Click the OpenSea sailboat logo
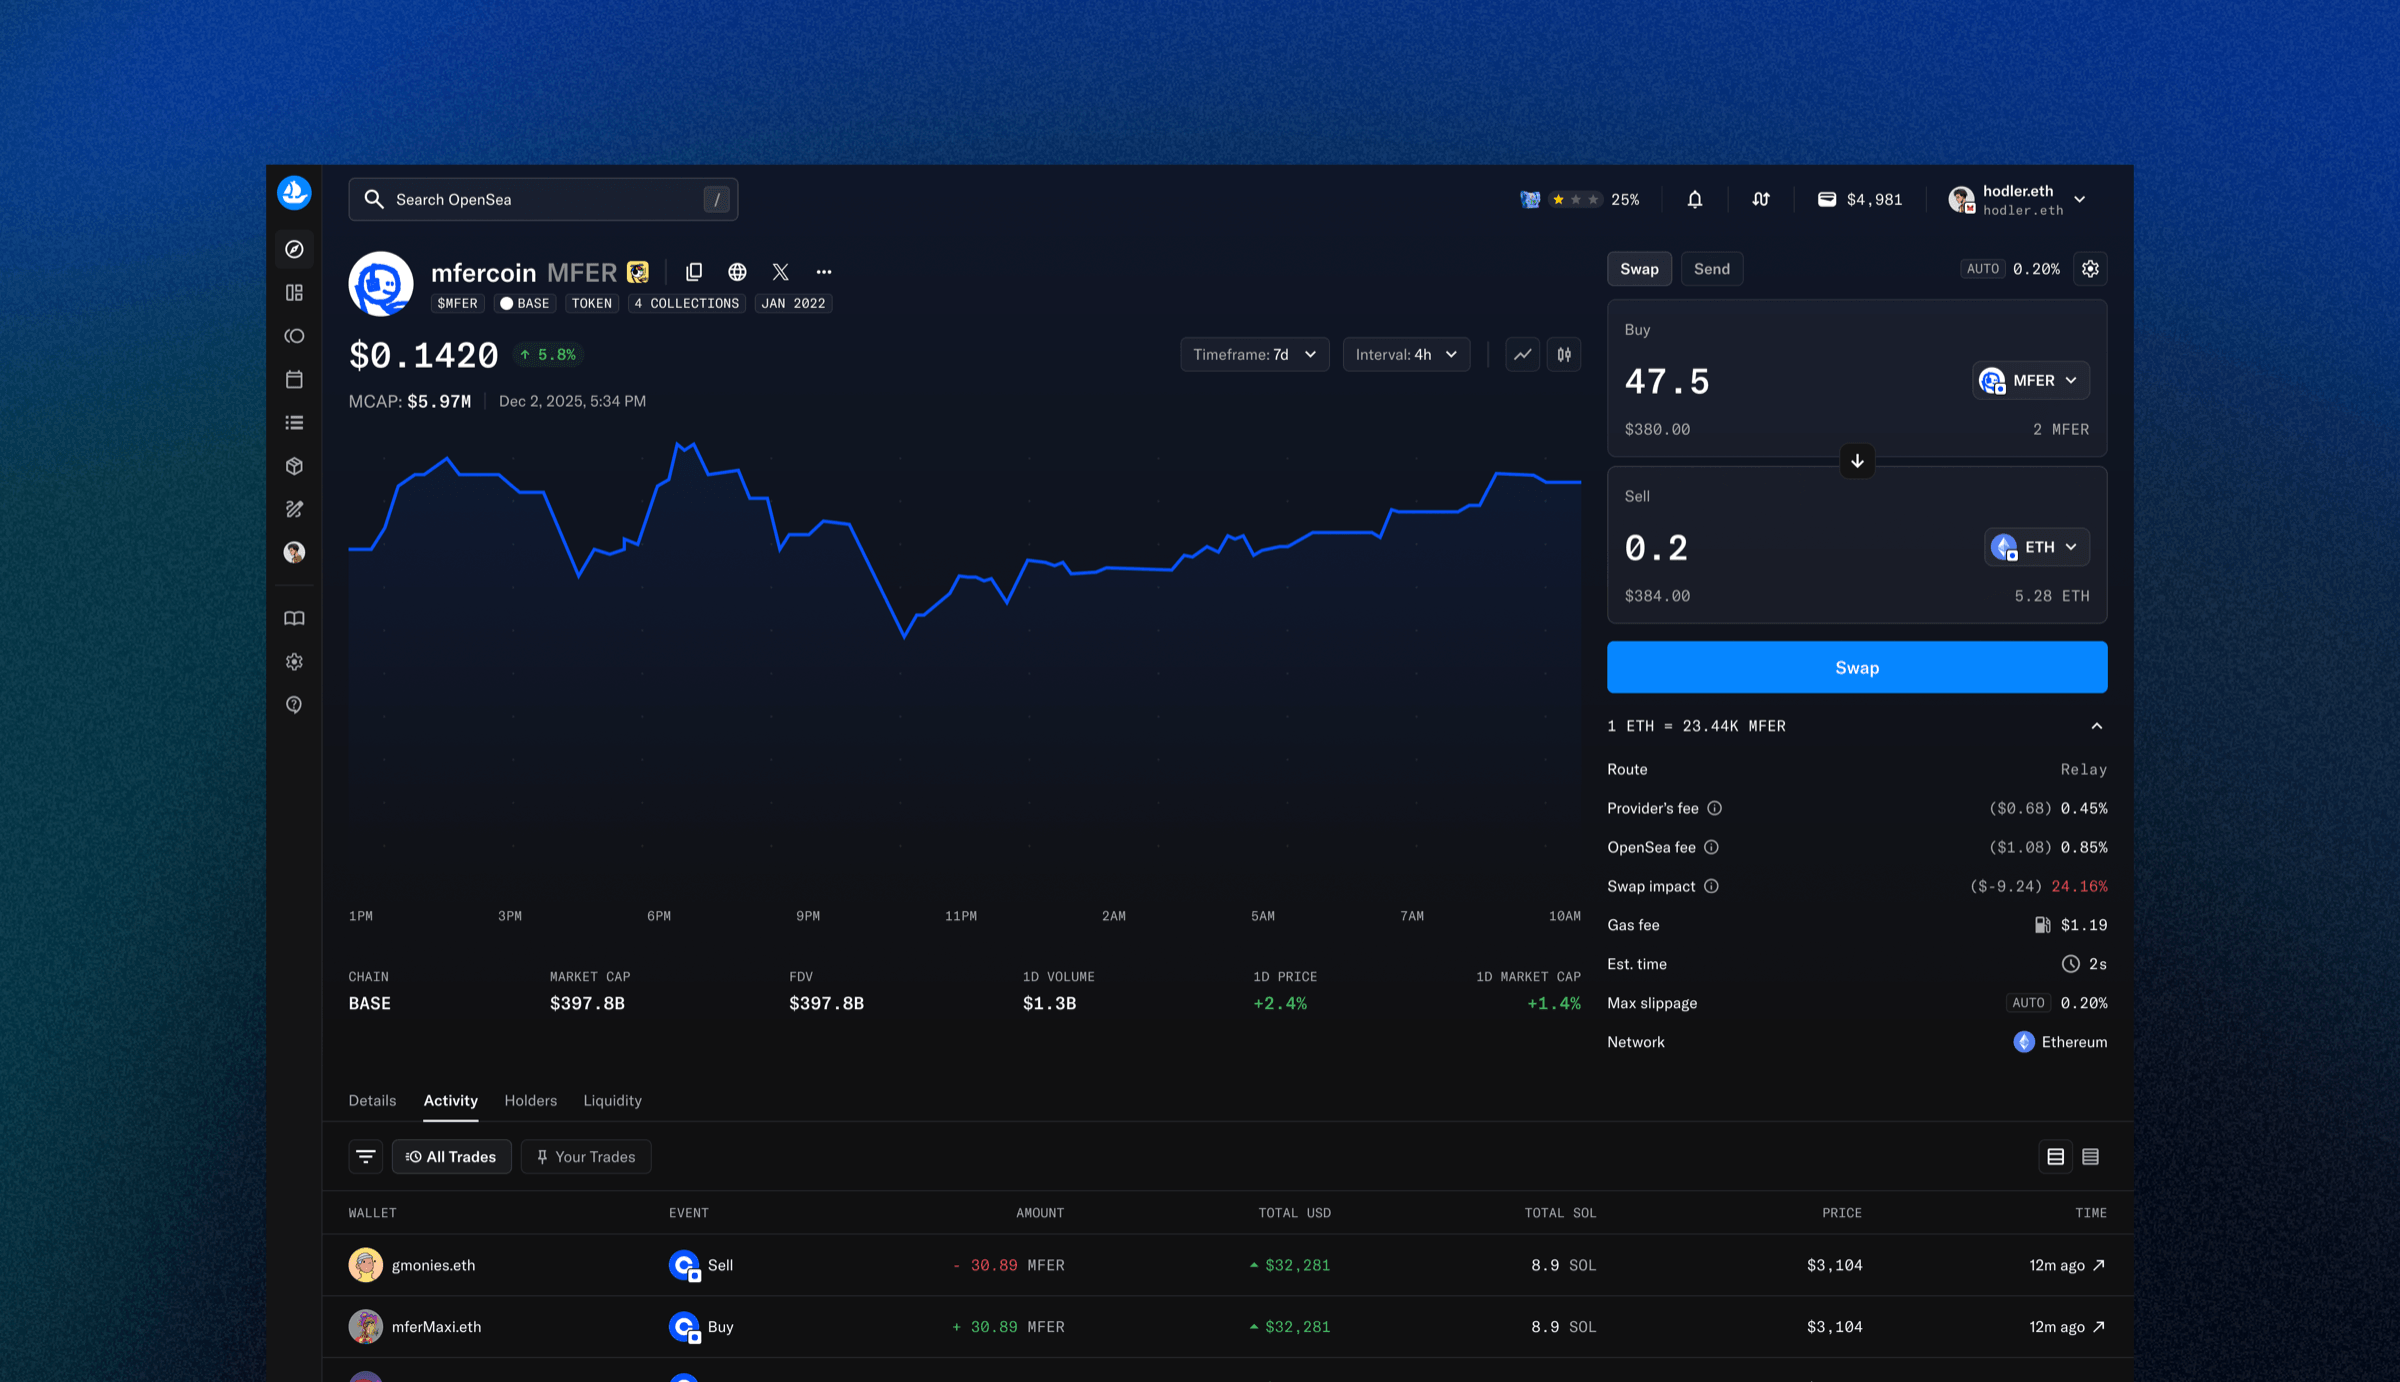Viewport: 2400px width, 1382px height. pyautogui.click(x=294, y=193)
